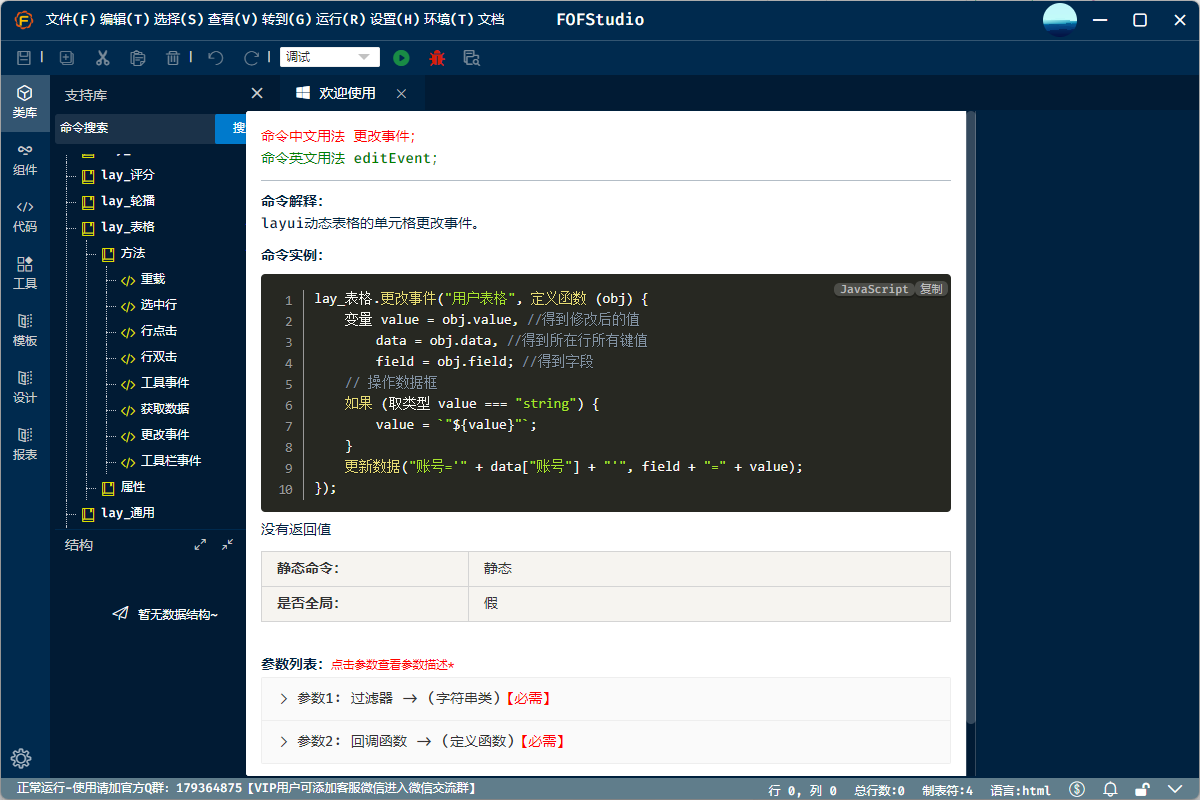Open the 文档 menu

pyautogui.click(x=491, y=20)
